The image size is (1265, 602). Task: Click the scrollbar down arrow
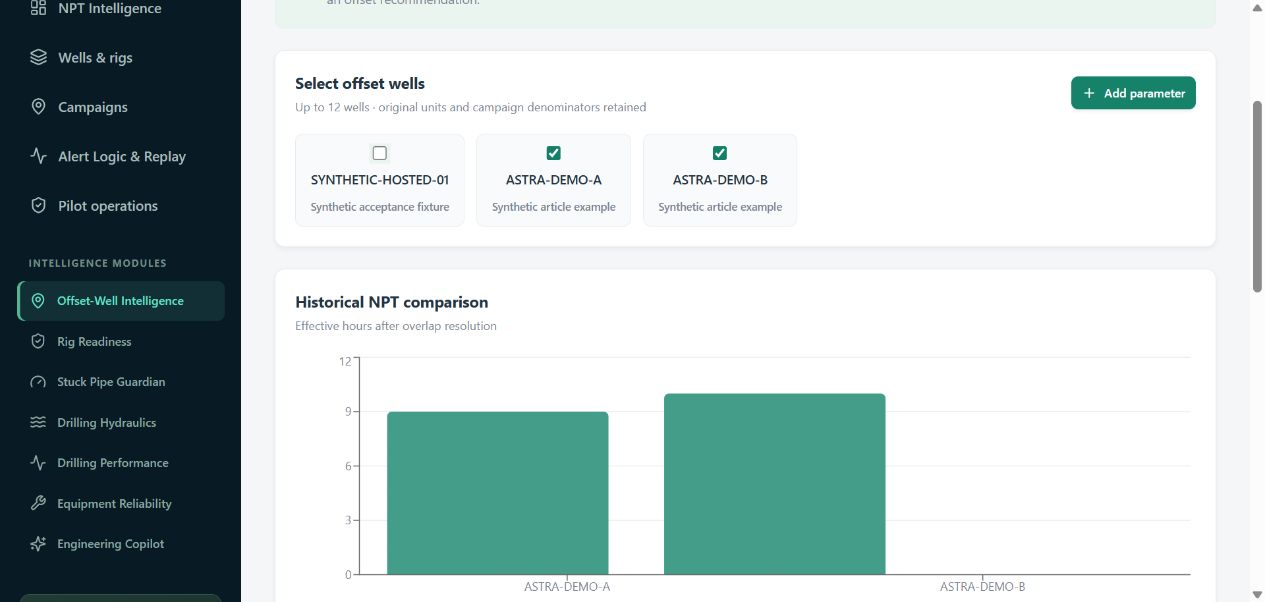(1257, 594)
